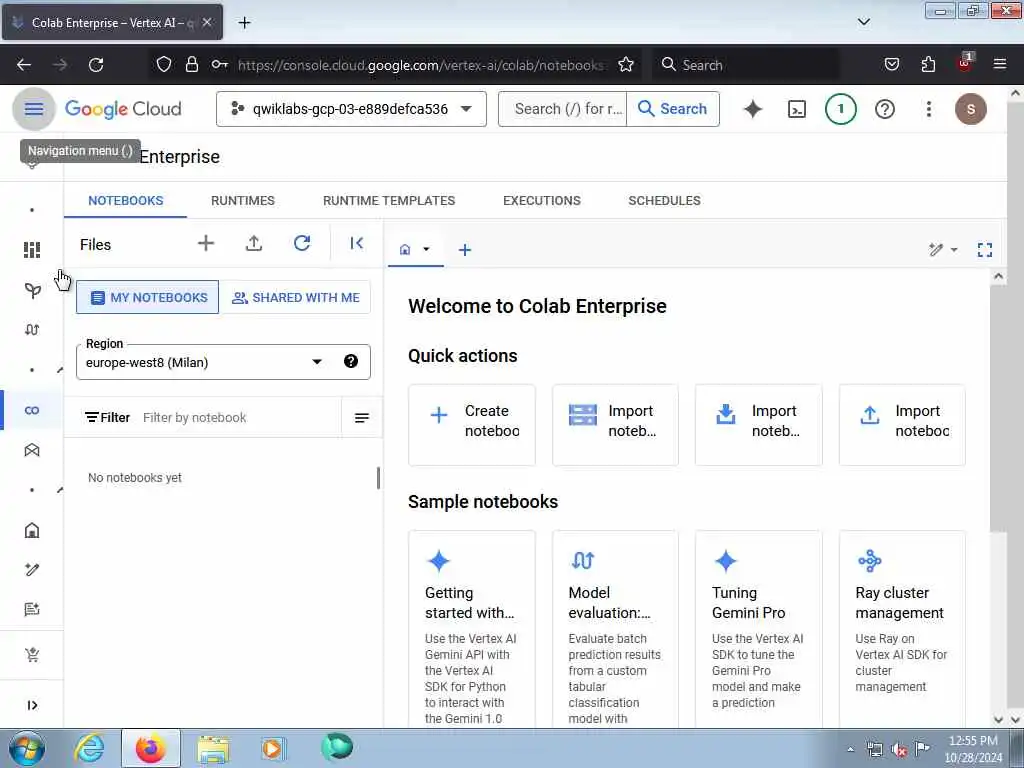
Task: Bookmark page with the star icon
Action: coord(626,65)
